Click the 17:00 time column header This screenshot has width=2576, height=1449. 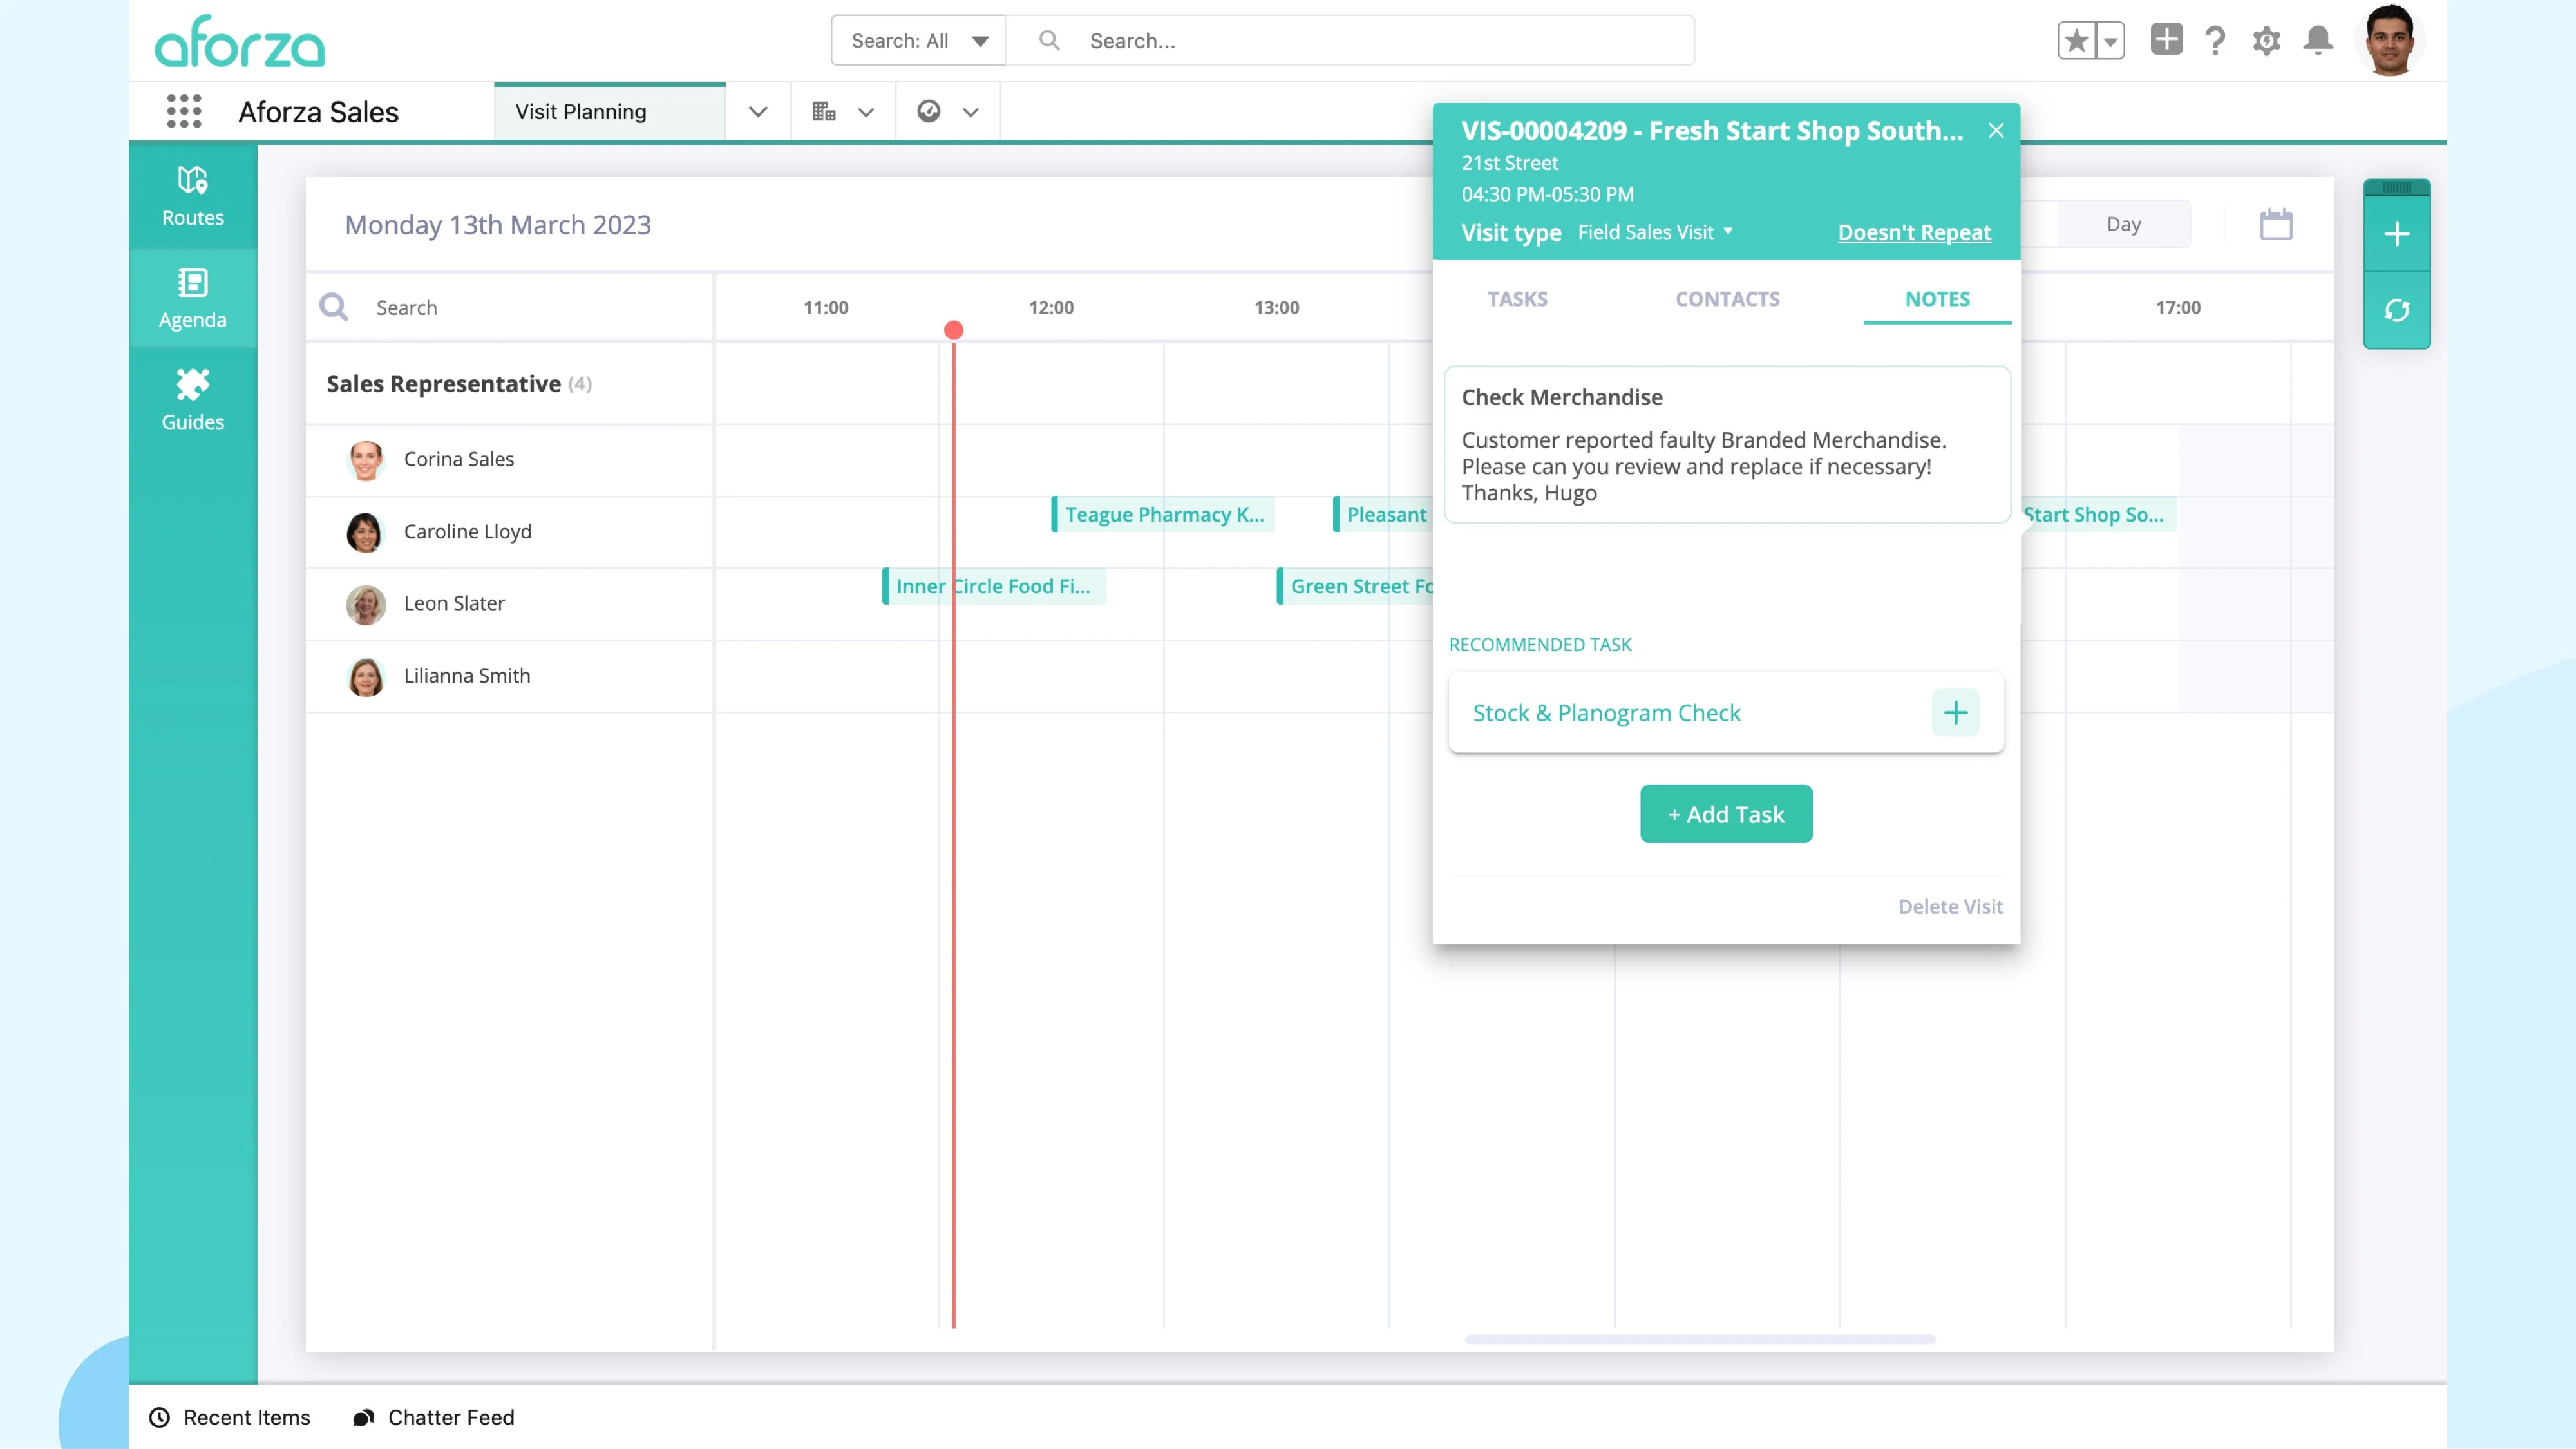2178,307
